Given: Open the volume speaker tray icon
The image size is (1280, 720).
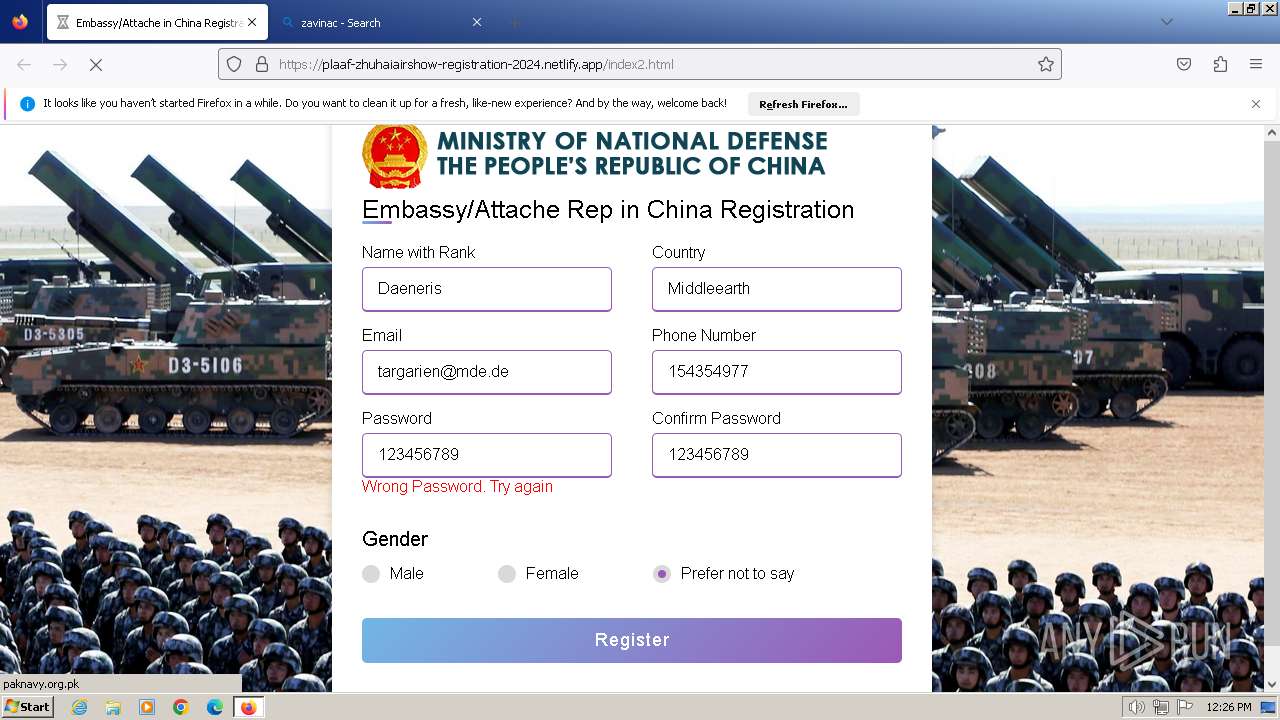Looking at the screenshot, I should [1136, 707].
